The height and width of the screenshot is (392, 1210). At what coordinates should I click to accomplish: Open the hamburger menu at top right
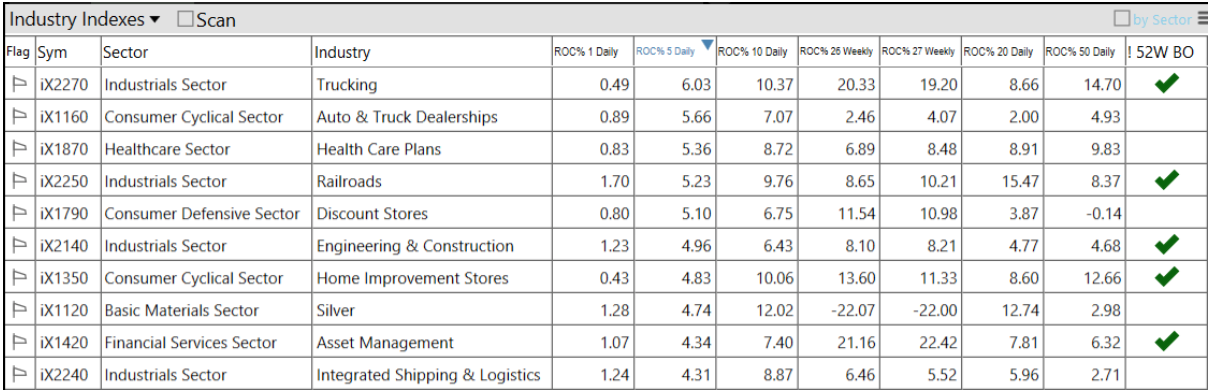click(x=1201, y=19)
